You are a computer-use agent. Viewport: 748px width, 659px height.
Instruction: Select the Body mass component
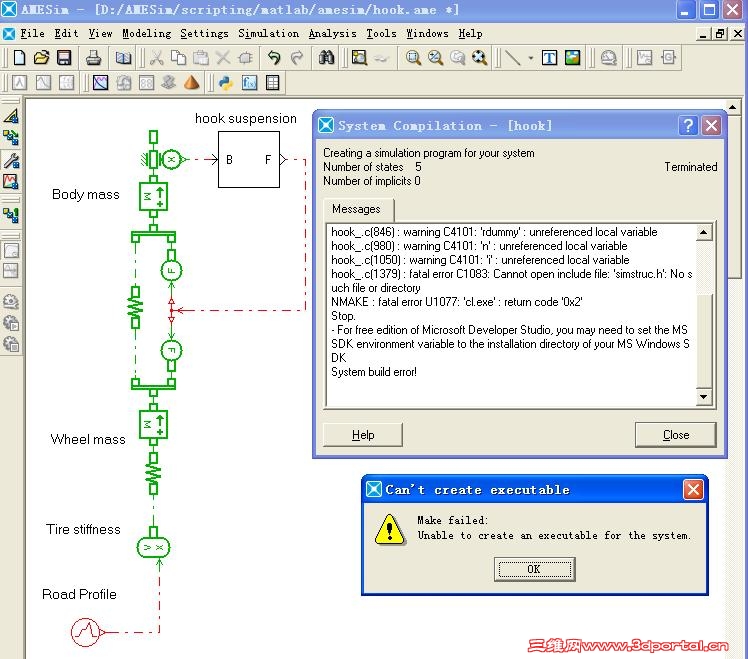pos(153,196)
